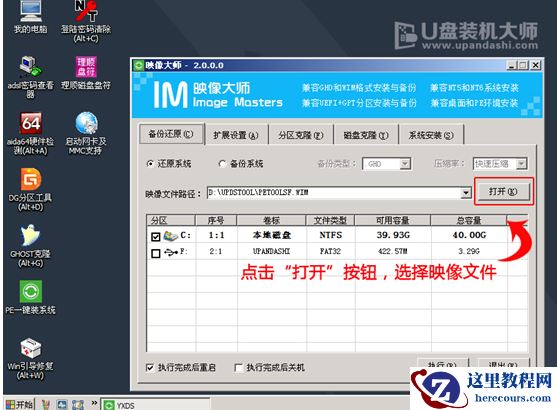Switch to the 磁盘克隆(Y) tab
This screenshot has width=557, height=410.
coord(366,135)
